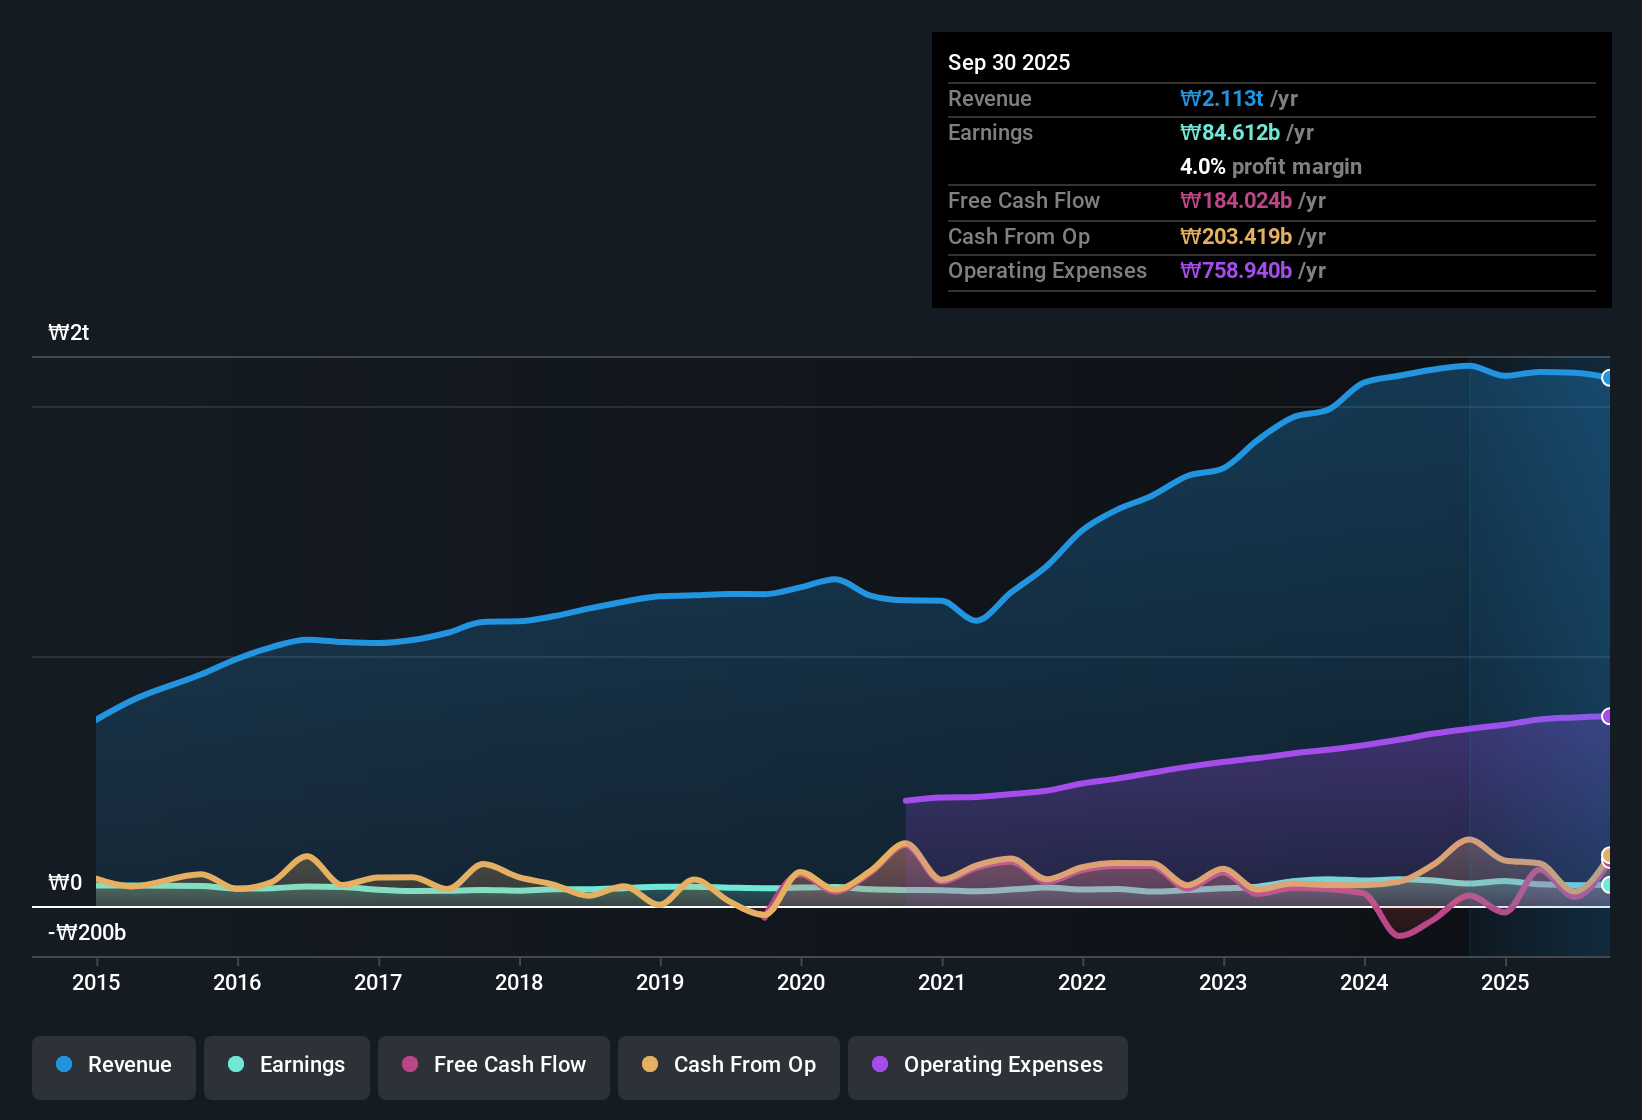Viewport: 1642px width, 1120px height.
Task: Toggle the Free Cash Flow series visibility
Action: 493,1065
